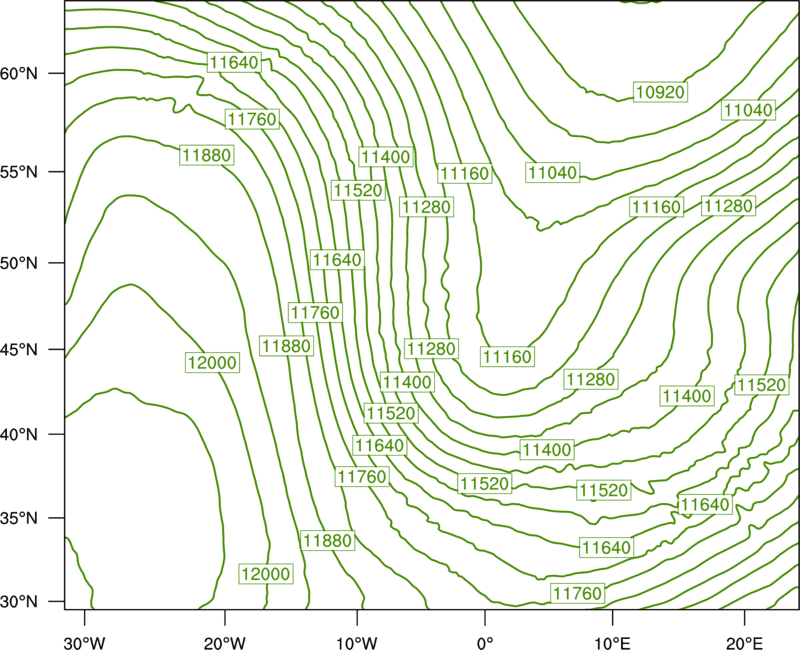This screenshot has width=800, height=650.
Task: Select the 20°W longitude tick label
Action: click(x=224, y=643)
